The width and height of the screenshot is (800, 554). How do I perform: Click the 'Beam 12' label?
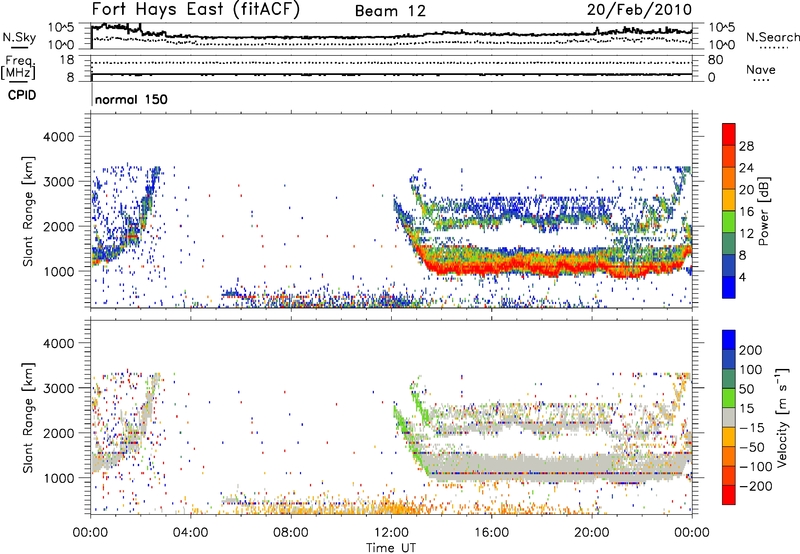coord(390,11)
